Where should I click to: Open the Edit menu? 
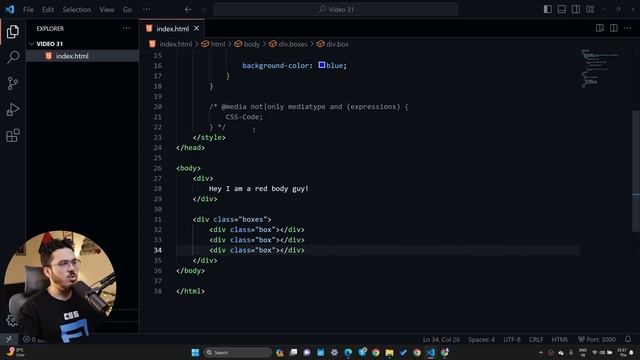(48, 9)
